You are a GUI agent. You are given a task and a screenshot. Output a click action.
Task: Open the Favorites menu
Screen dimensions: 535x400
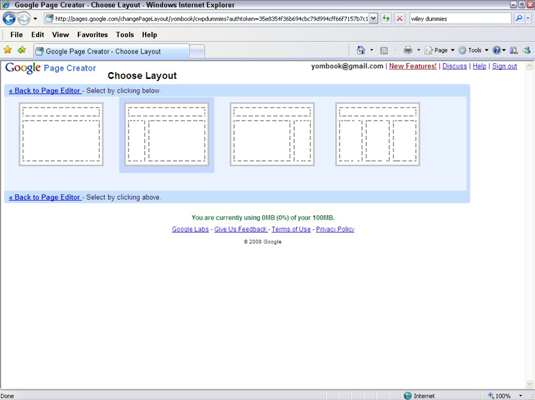click(92, 34)
